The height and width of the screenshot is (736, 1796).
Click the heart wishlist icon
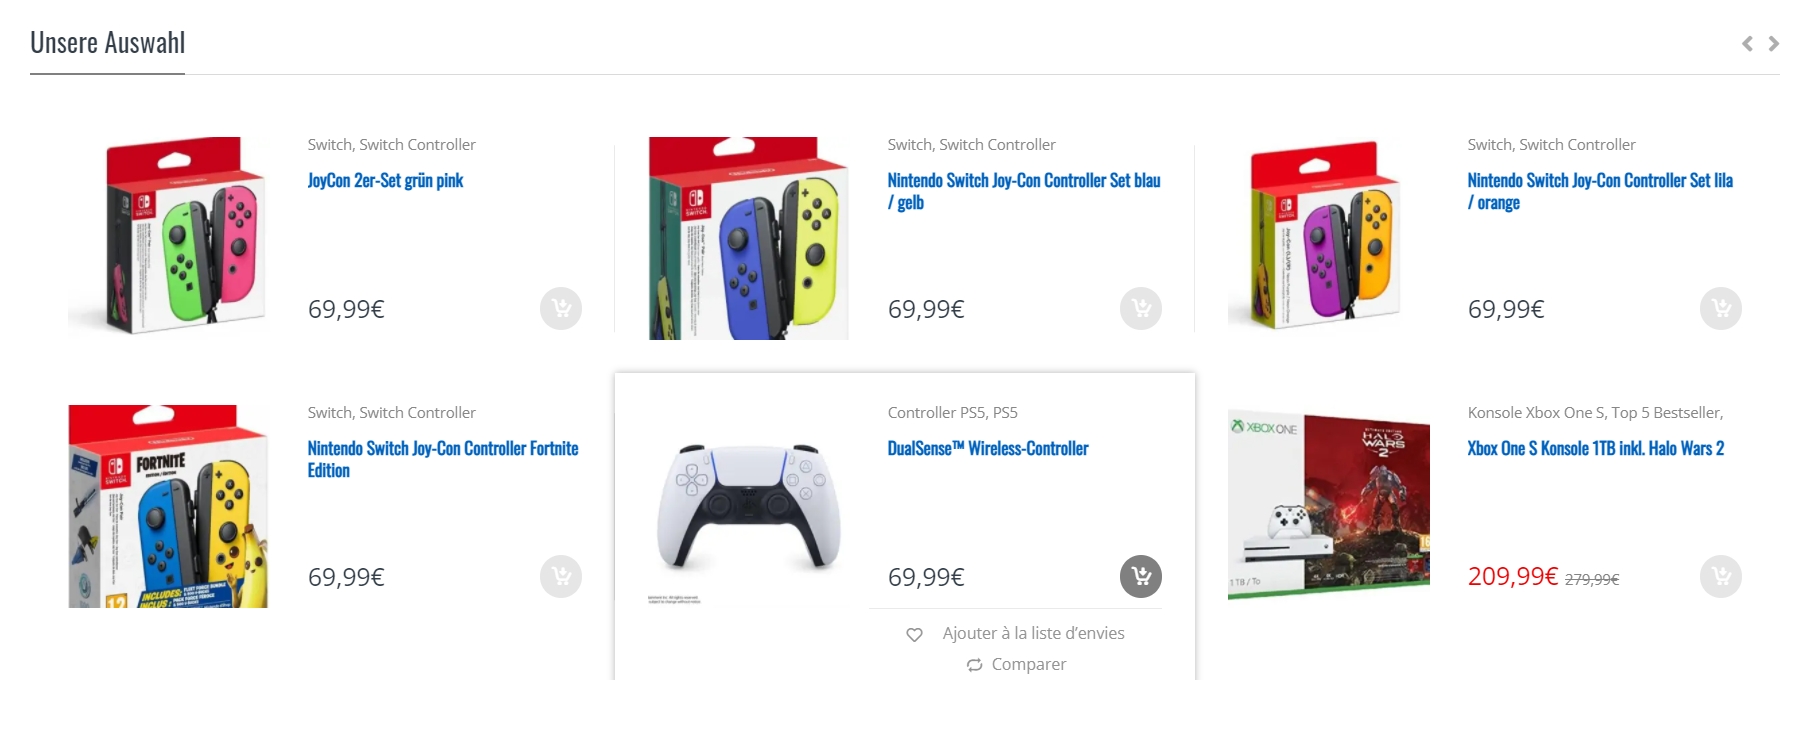[914, 634]
